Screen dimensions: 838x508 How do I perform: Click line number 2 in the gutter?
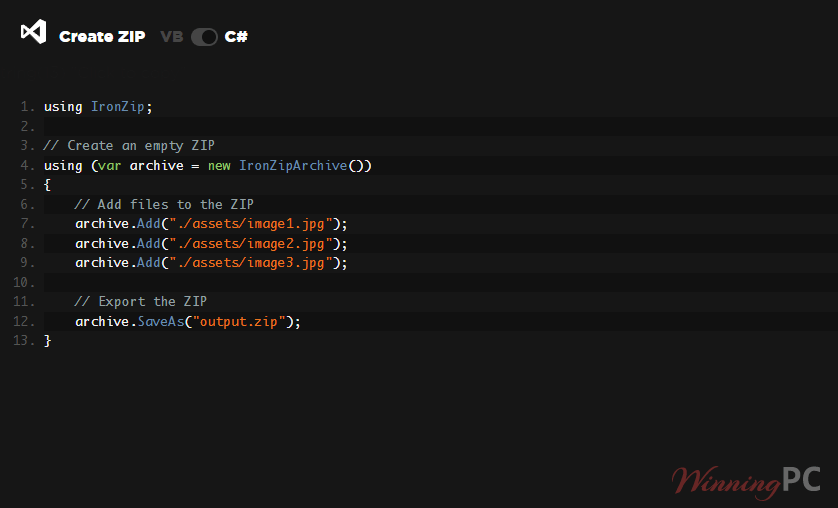(27, 127)
